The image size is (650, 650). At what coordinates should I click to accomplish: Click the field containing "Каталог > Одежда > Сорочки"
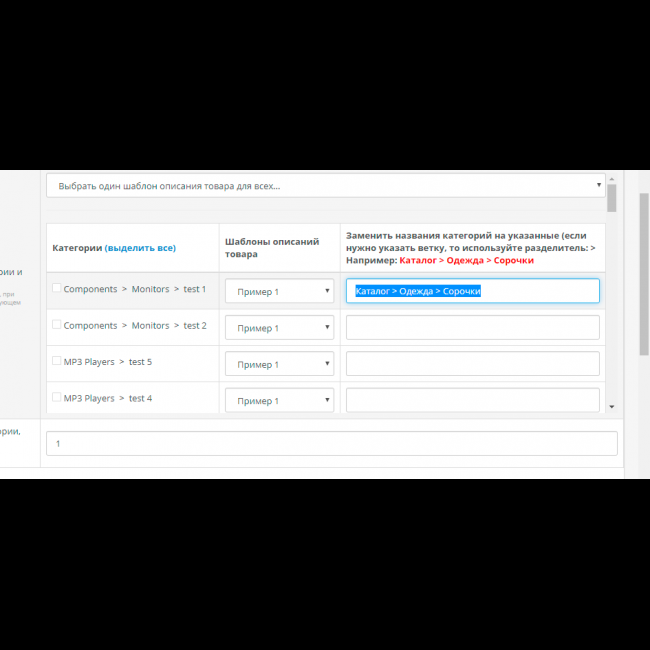472,291
